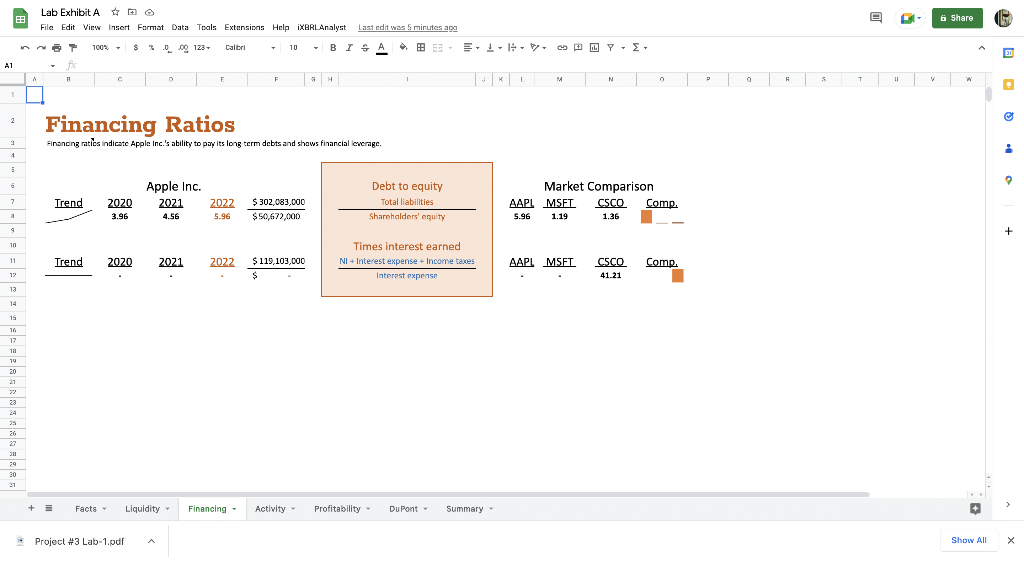Click the Name box showing A1
This screenshot has width=1024, height=561.
(x=29, y=65)
